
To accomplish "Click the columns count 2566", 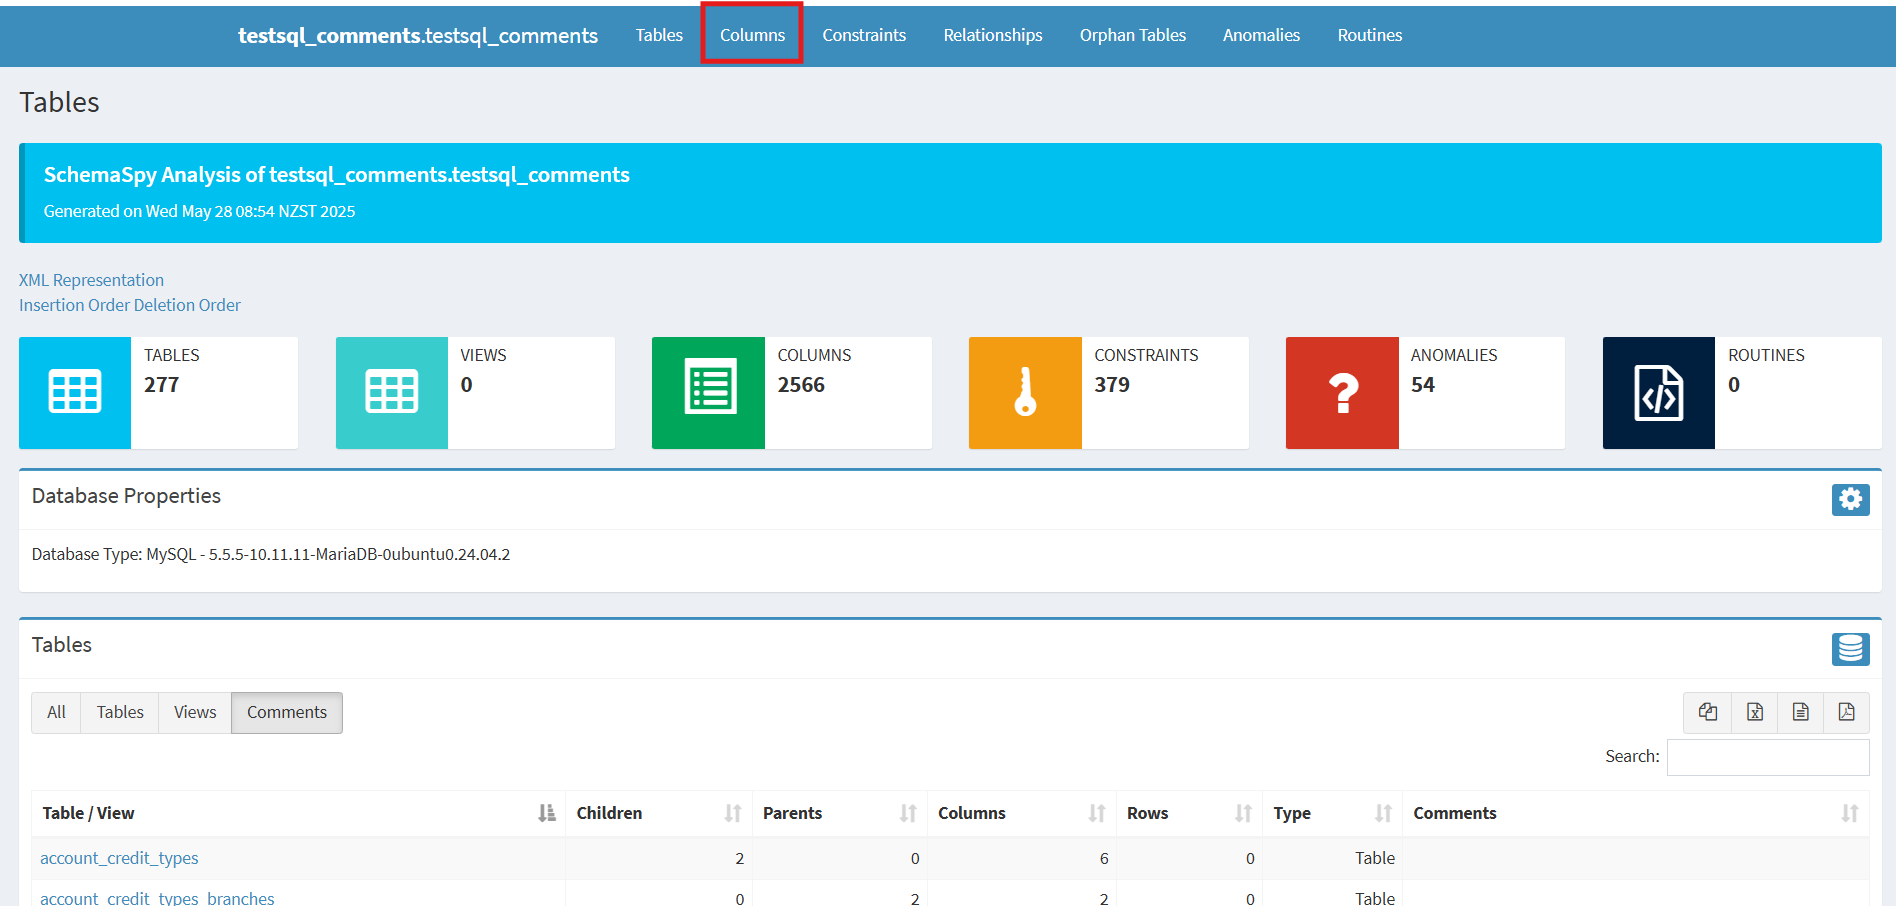I will pos(801,385).
